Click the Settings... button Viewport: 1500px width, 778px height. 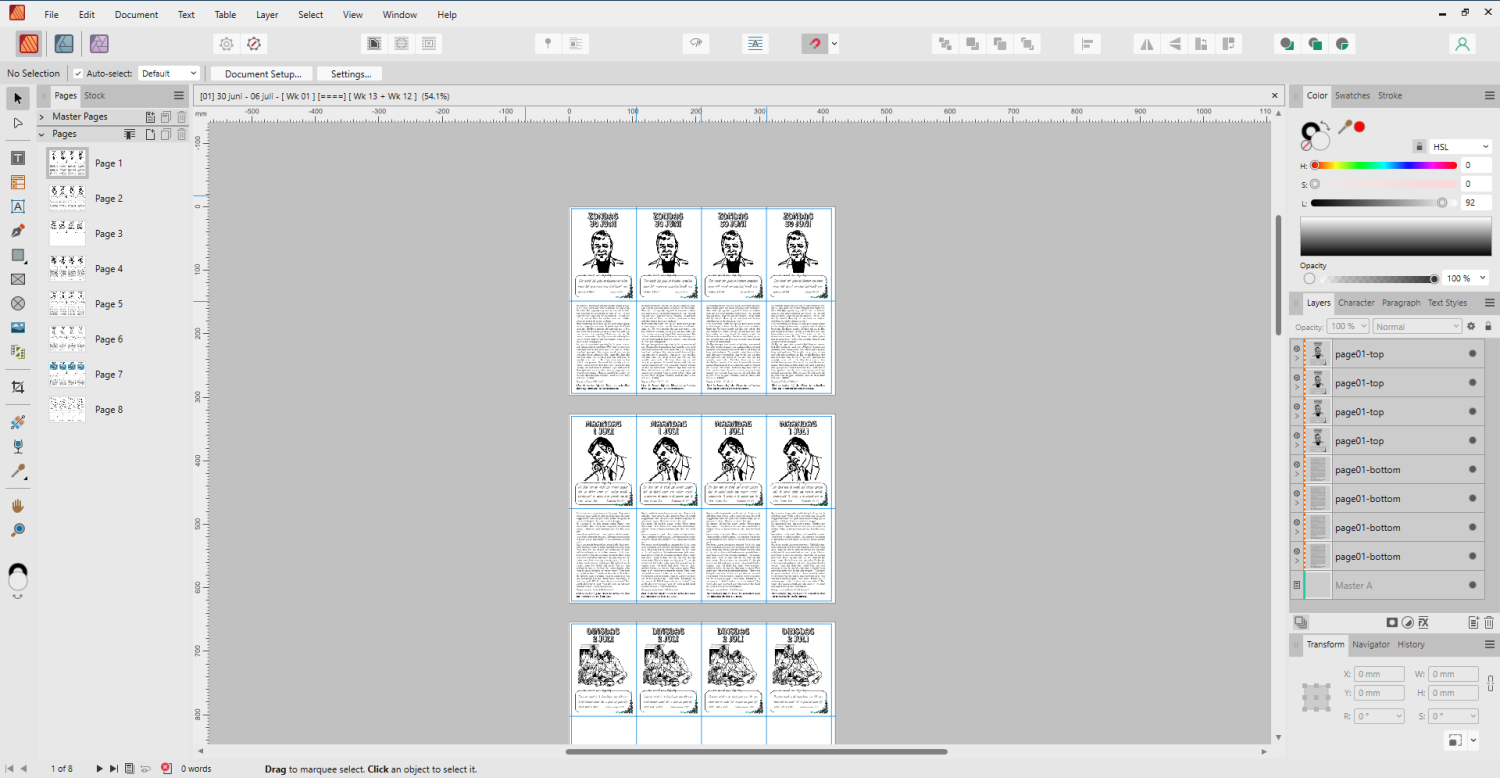click(350, 74)
